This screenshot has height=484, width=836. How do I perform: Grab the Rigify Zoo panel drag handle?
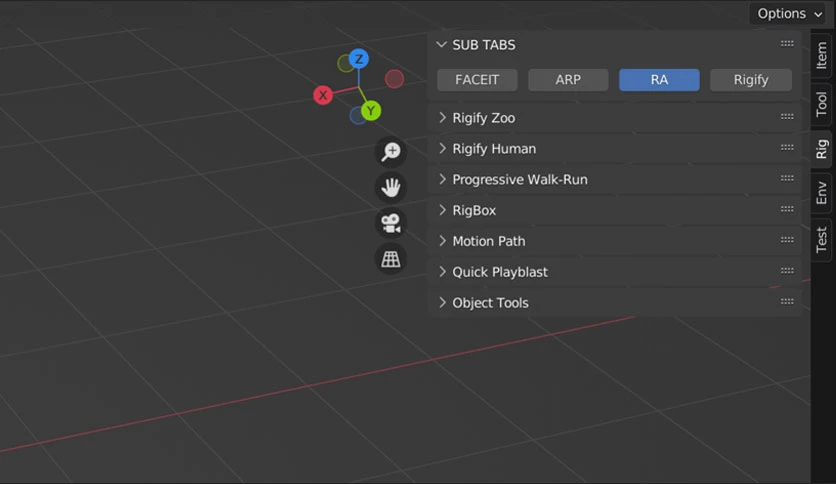click(787, 117)
